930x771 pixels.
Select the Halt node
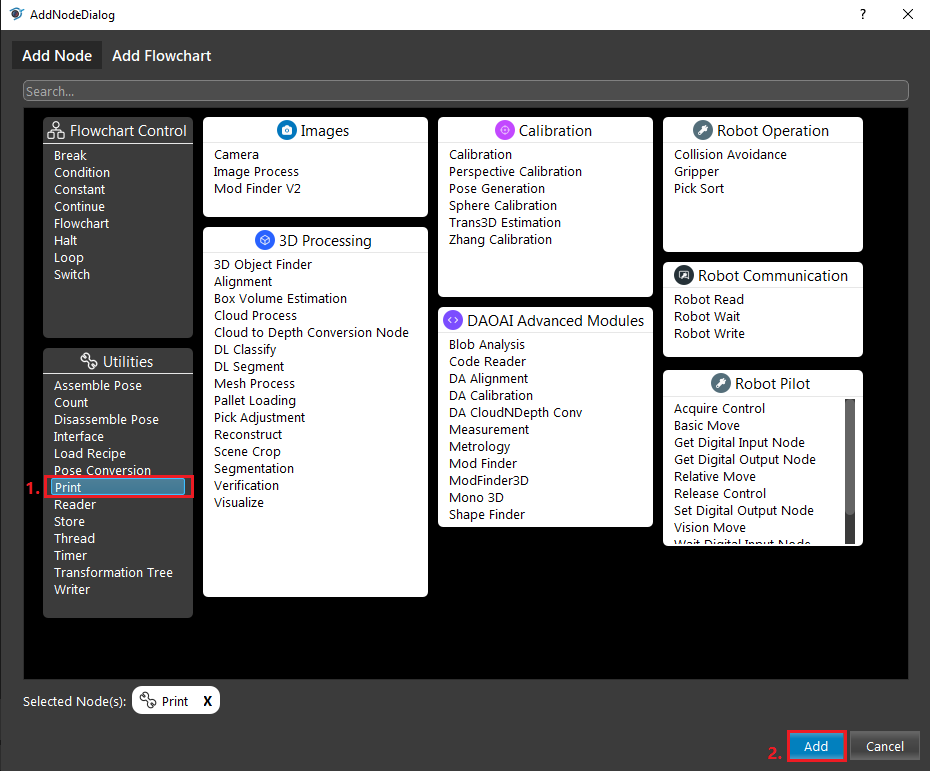tap(65, 241)
